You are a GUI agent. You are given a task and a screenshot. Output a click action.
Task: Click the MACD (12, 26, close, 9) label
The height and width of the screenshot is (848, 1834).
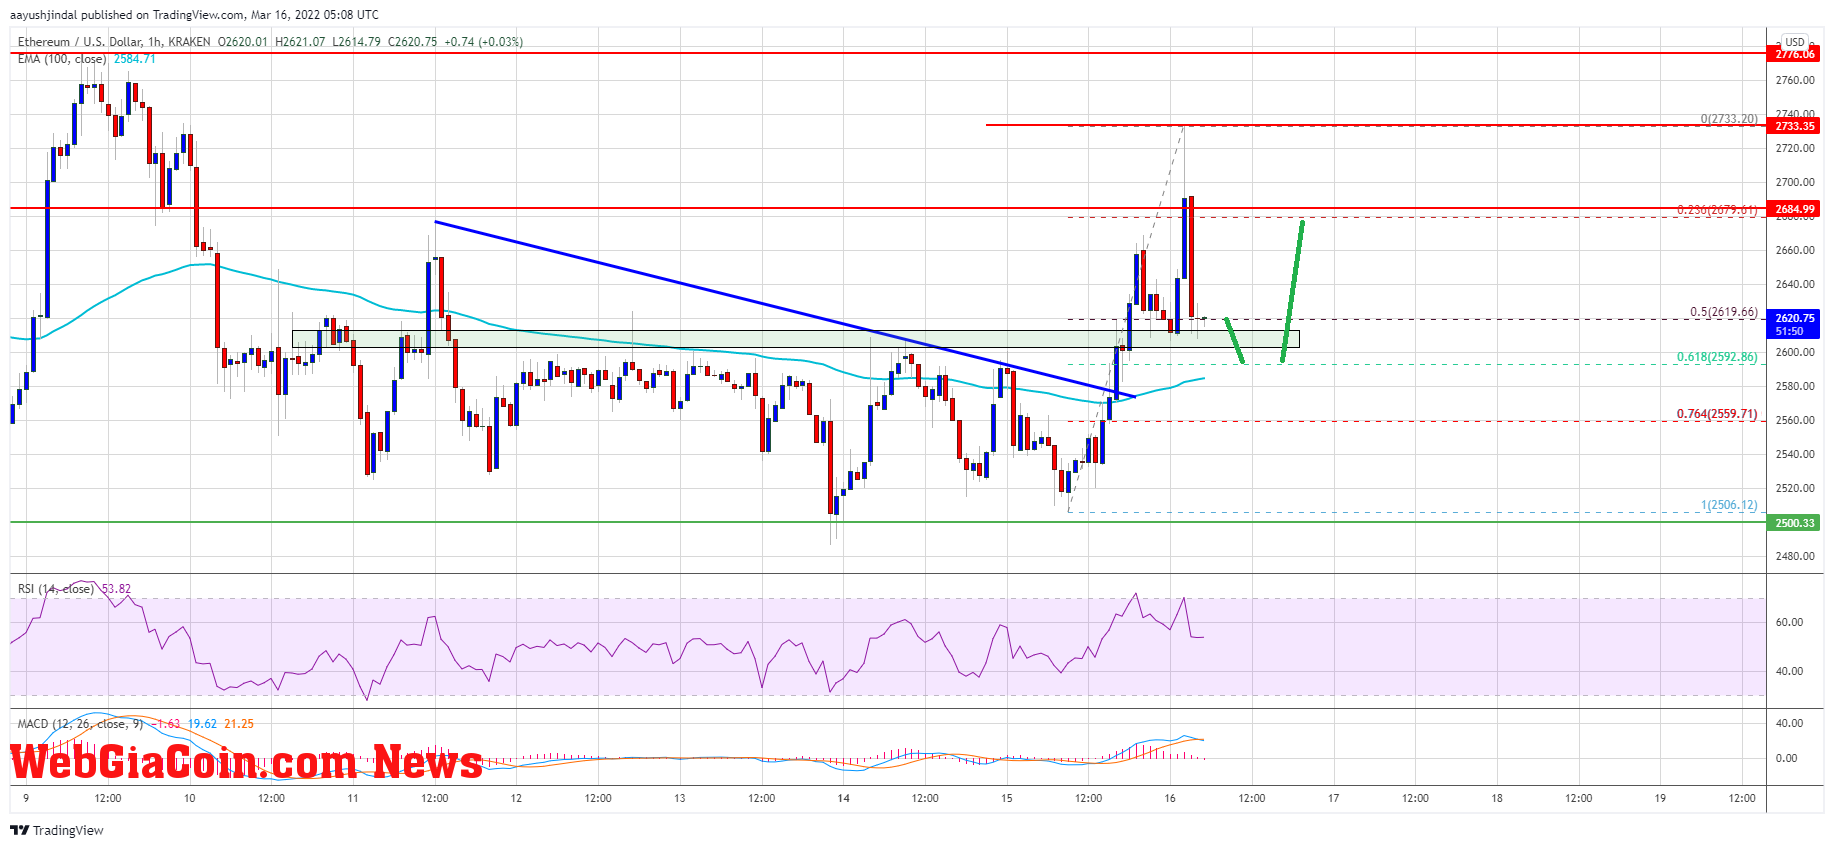(81, 724)
